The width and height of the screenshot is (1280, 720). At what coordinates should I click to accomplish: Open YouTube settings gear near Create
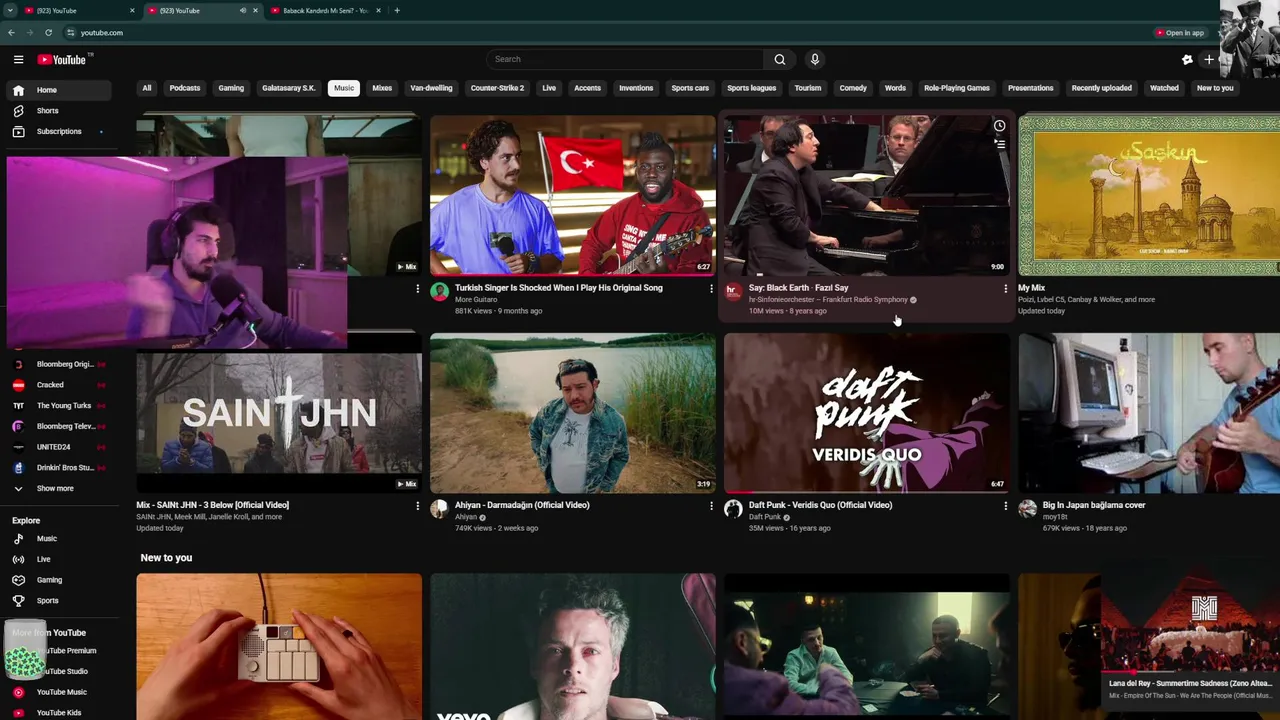click(x=1187, y=60)
